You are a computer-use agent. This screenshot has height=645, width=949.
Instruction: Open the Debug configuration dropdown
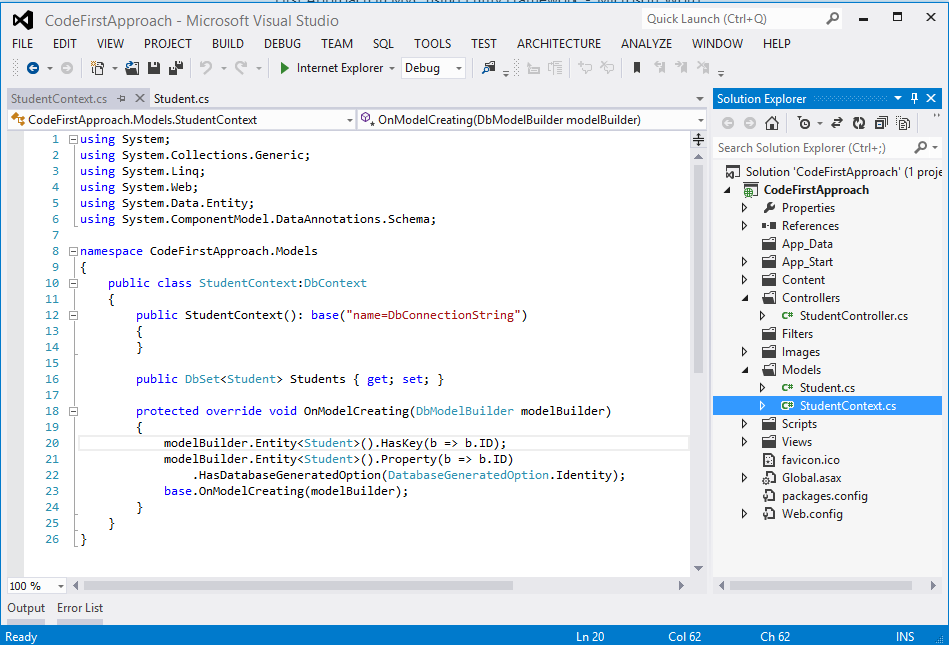(x=459, y=68)
